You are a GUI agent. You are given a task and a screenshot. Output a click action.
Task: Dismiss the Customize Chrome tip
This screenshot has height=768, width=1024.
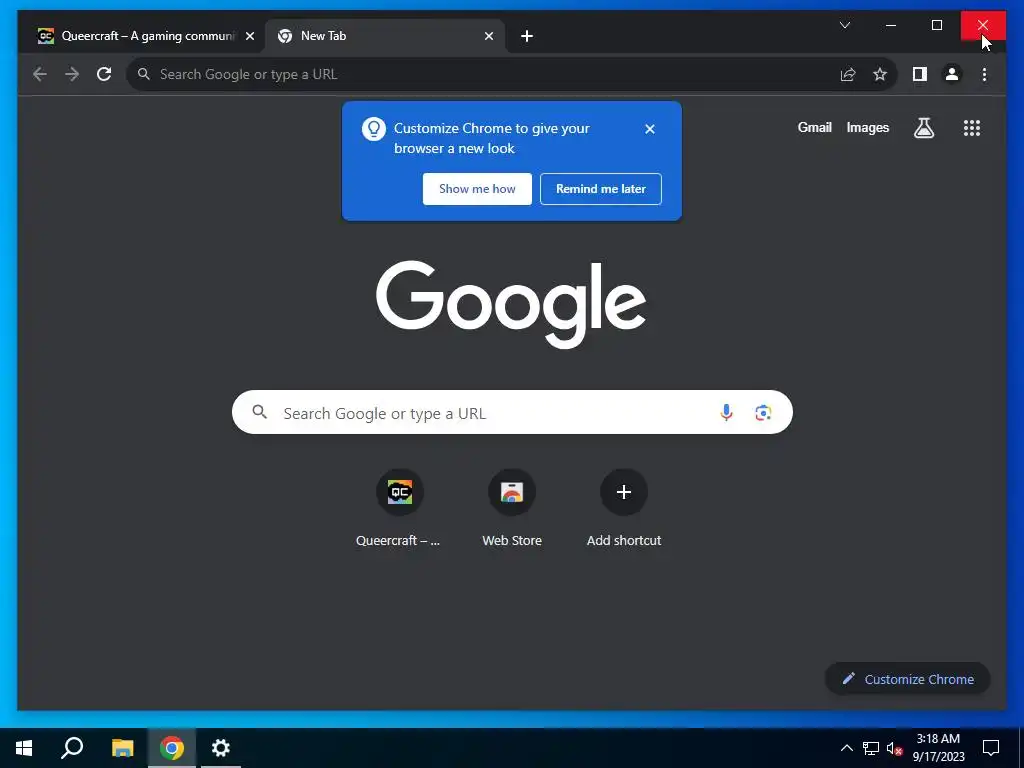pyautogui.click(x=650, y=129)
